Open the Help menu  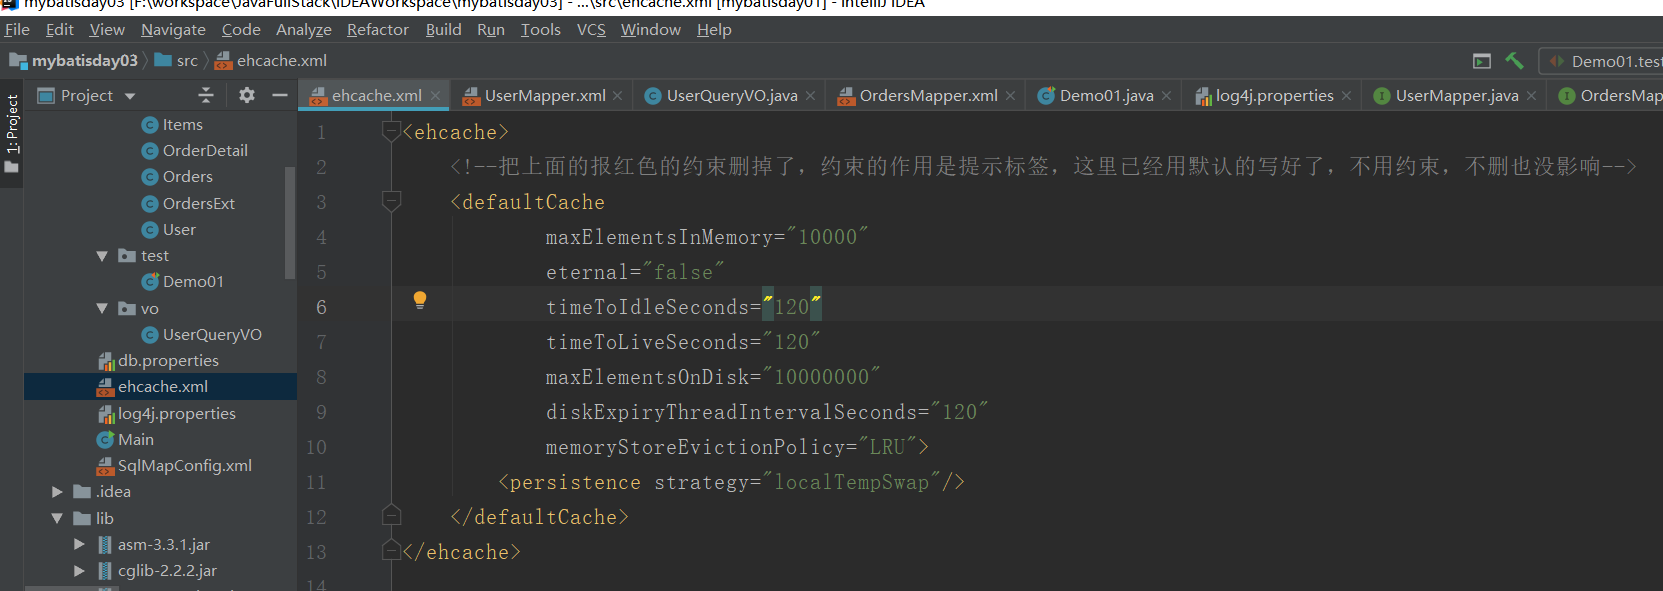[x=714, y=30]
